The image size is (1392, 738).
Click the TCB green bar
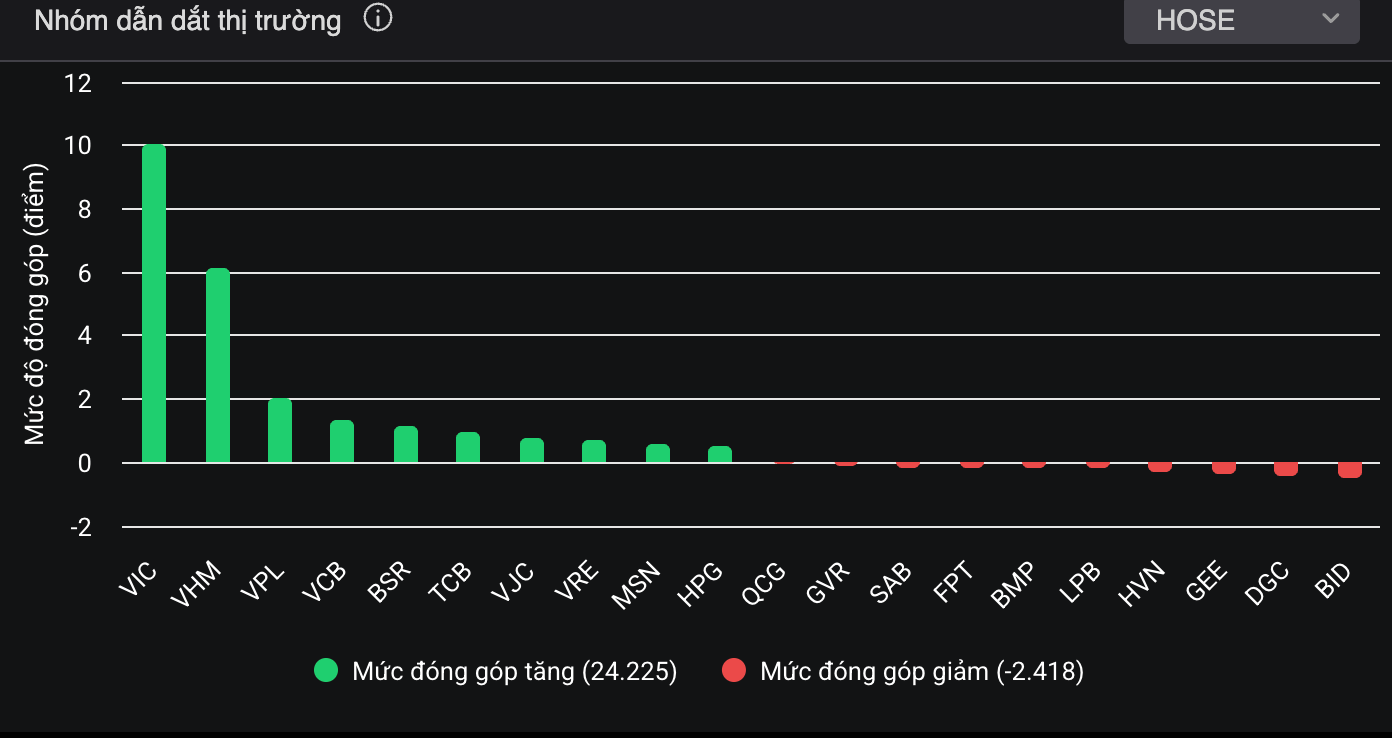point(468,448)
